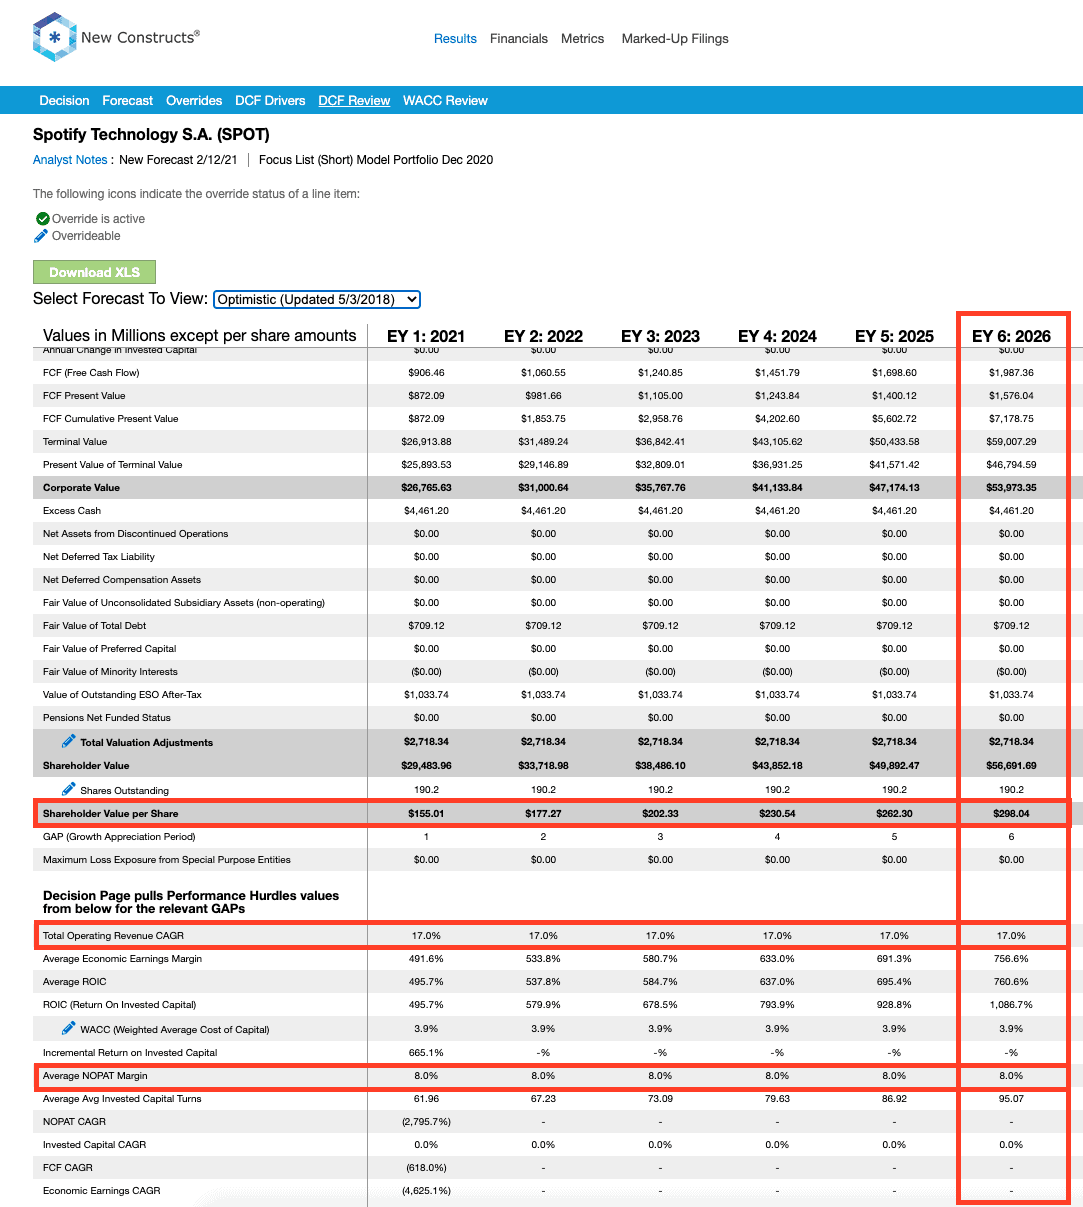This screenshot has width=1083, height=1207.
Task: Click NOPAT CAGR value (2,795.7%)
Action: [426, 1122]
